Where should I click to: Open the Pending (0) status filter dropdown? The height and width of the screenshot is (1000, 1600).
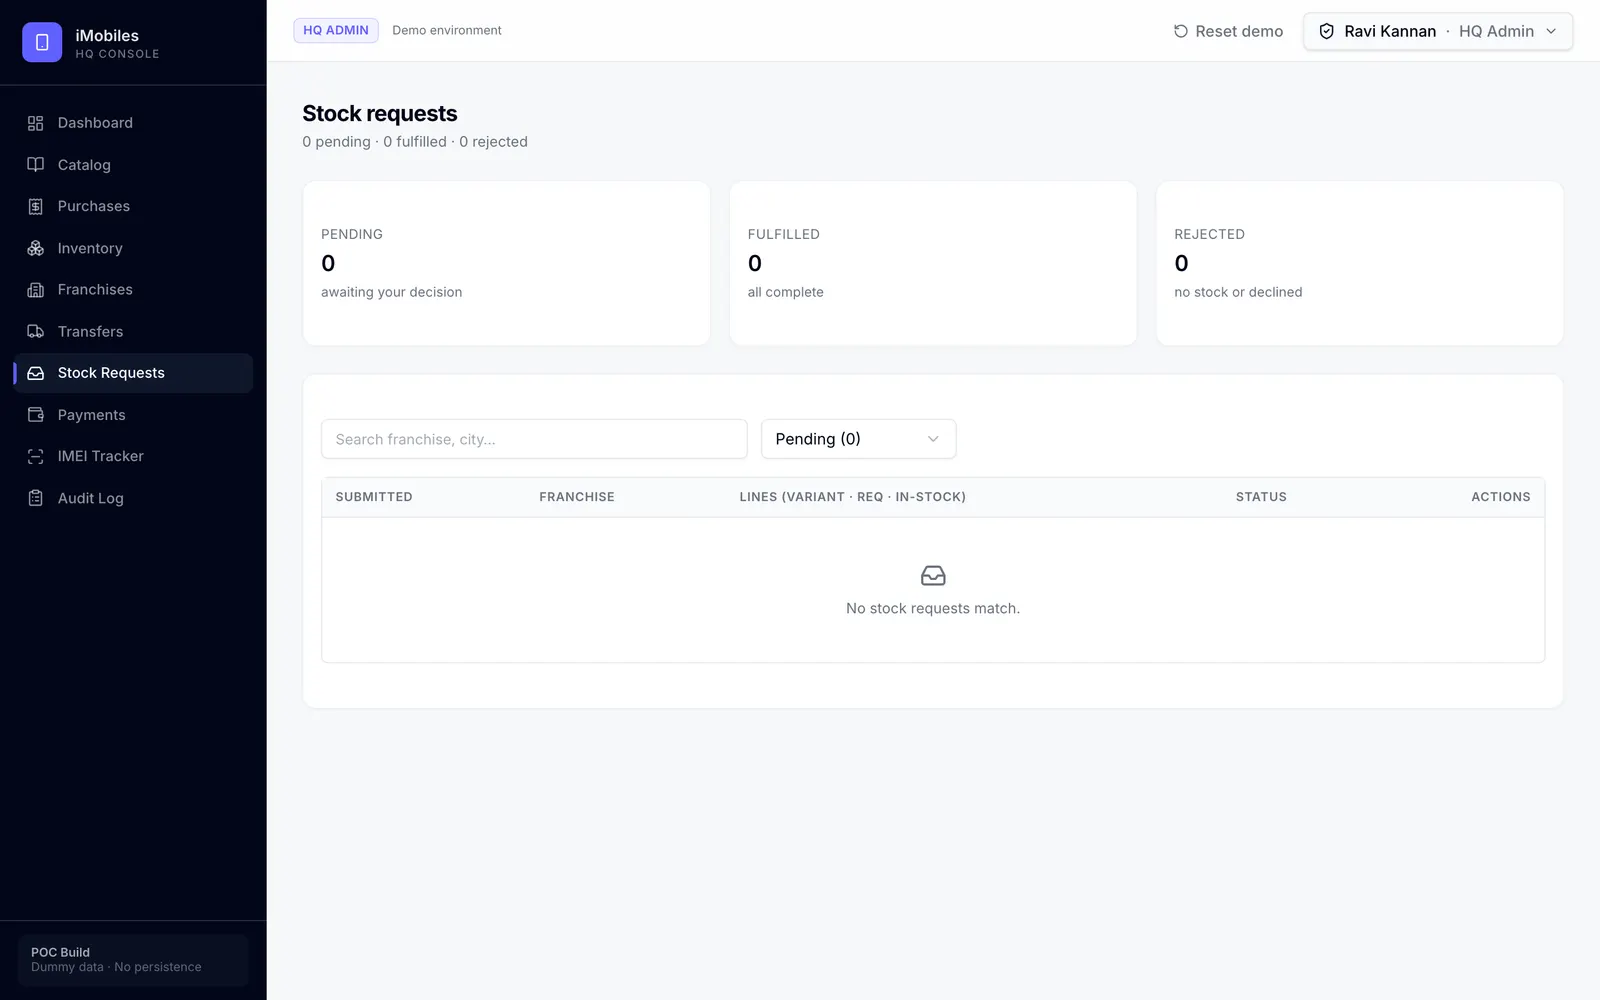858,439
